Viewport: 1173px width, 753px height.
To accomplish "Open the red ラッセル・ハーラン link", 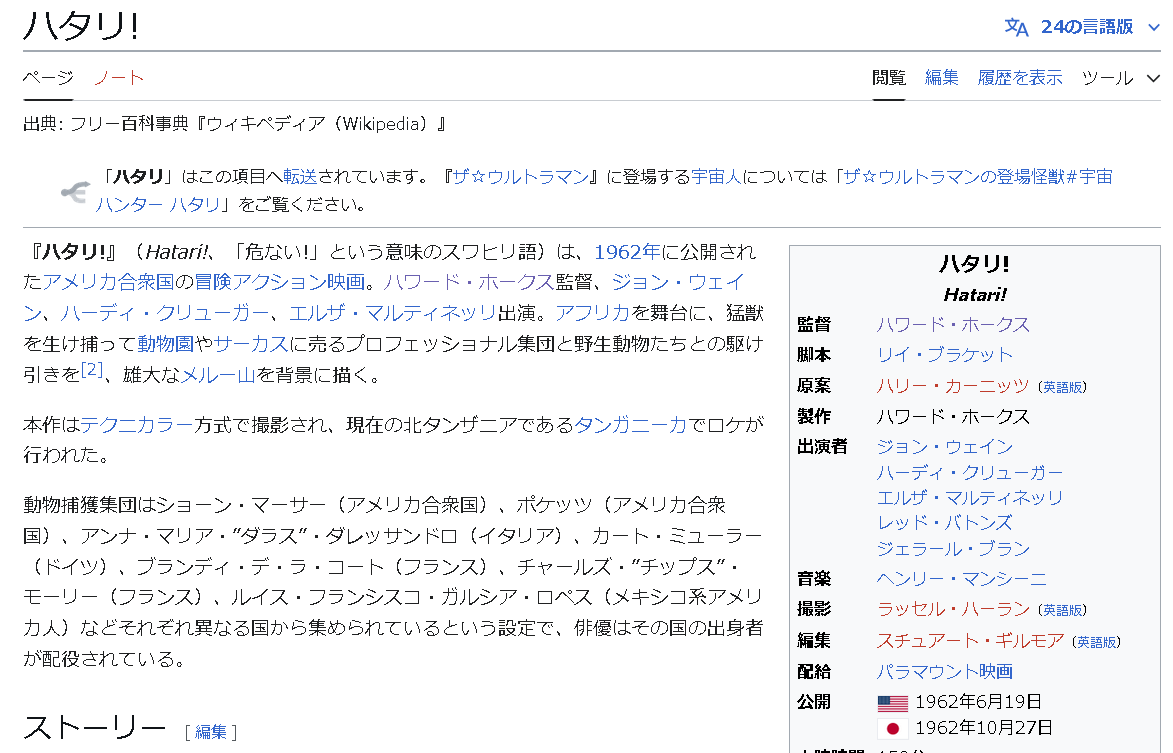I will tap(953, 609).
